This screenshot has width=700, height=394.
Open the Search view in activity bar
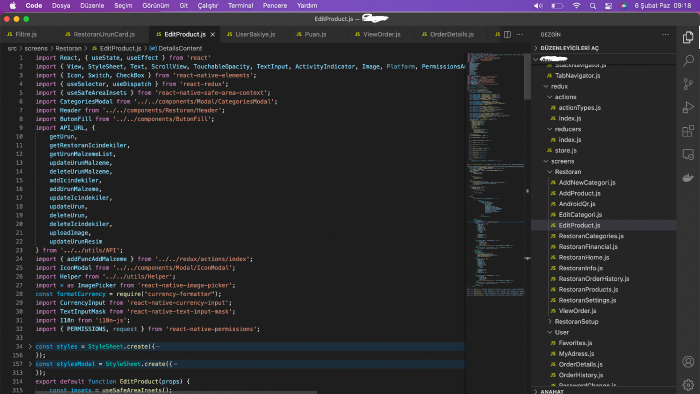688,60
